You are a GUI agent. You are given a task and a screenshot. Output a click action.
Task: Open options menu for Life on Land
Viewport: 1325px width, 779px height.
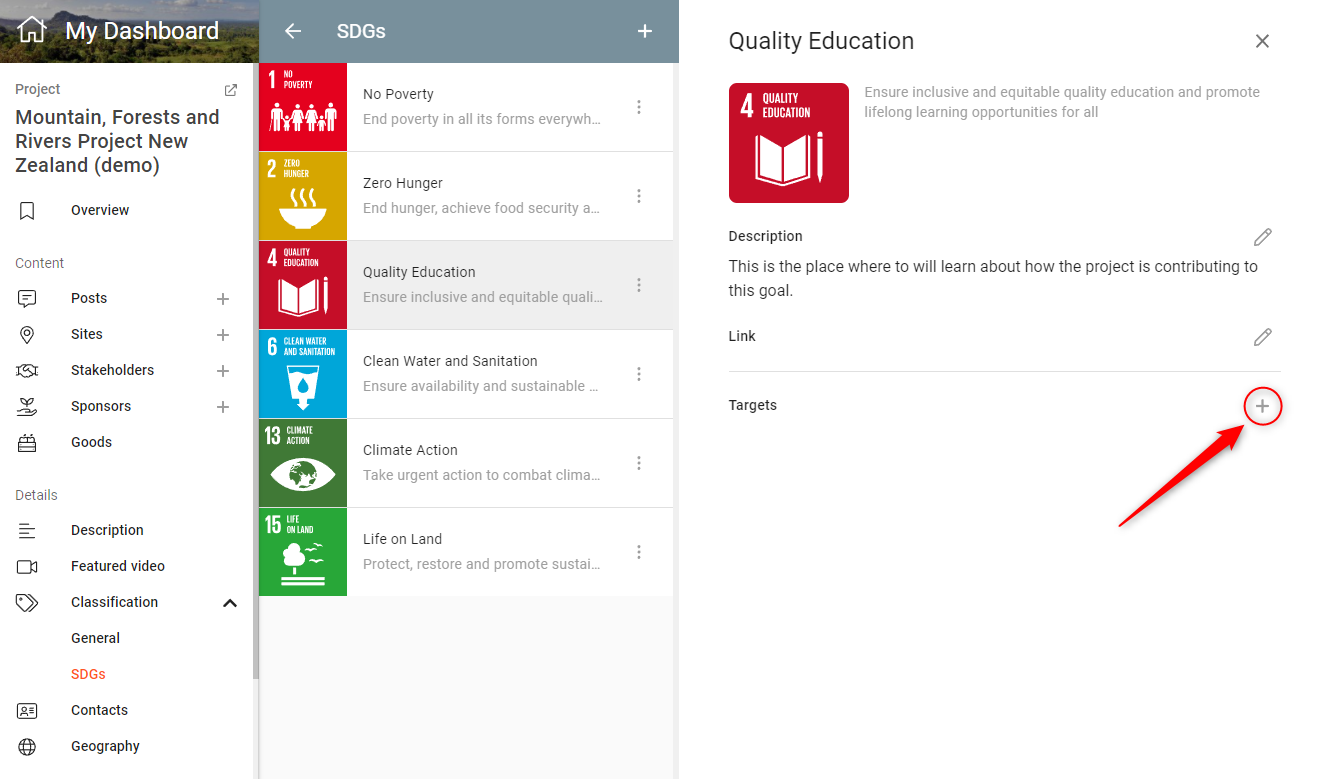click(x=639, y=552)
